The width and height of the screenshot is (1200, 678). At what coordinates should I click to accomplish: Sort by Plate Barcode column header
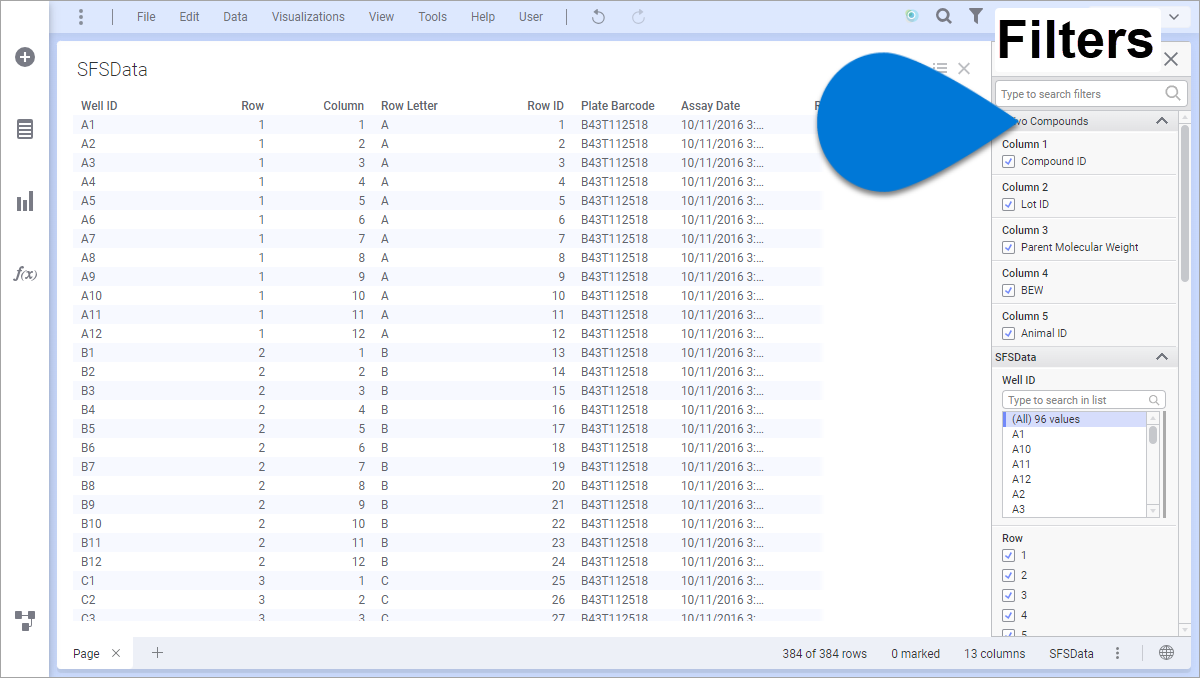click(x=618, y=105)
